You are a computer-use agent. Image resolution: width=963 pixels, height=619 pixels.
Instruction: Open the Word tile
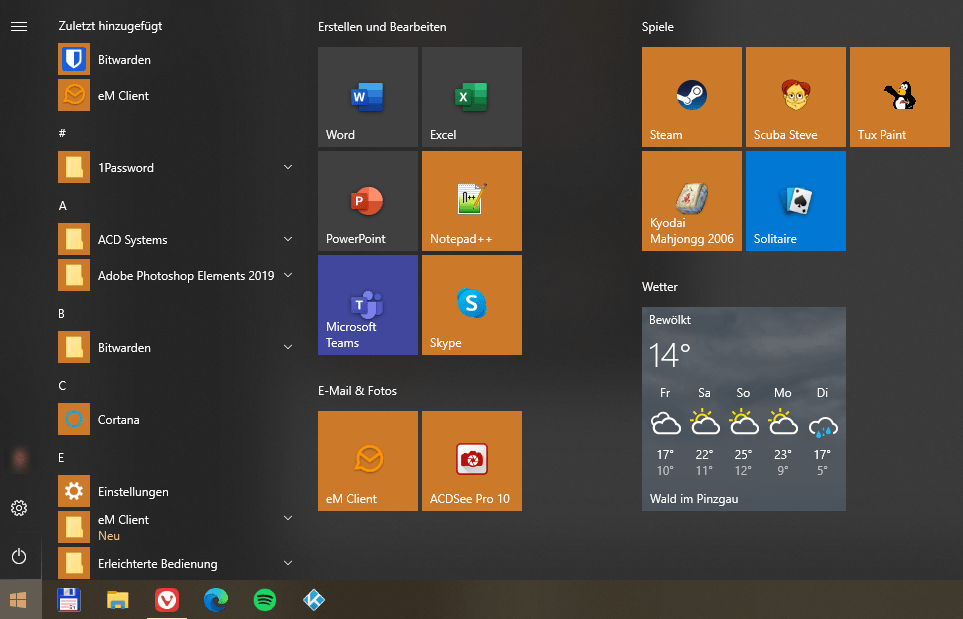(368, 97)
